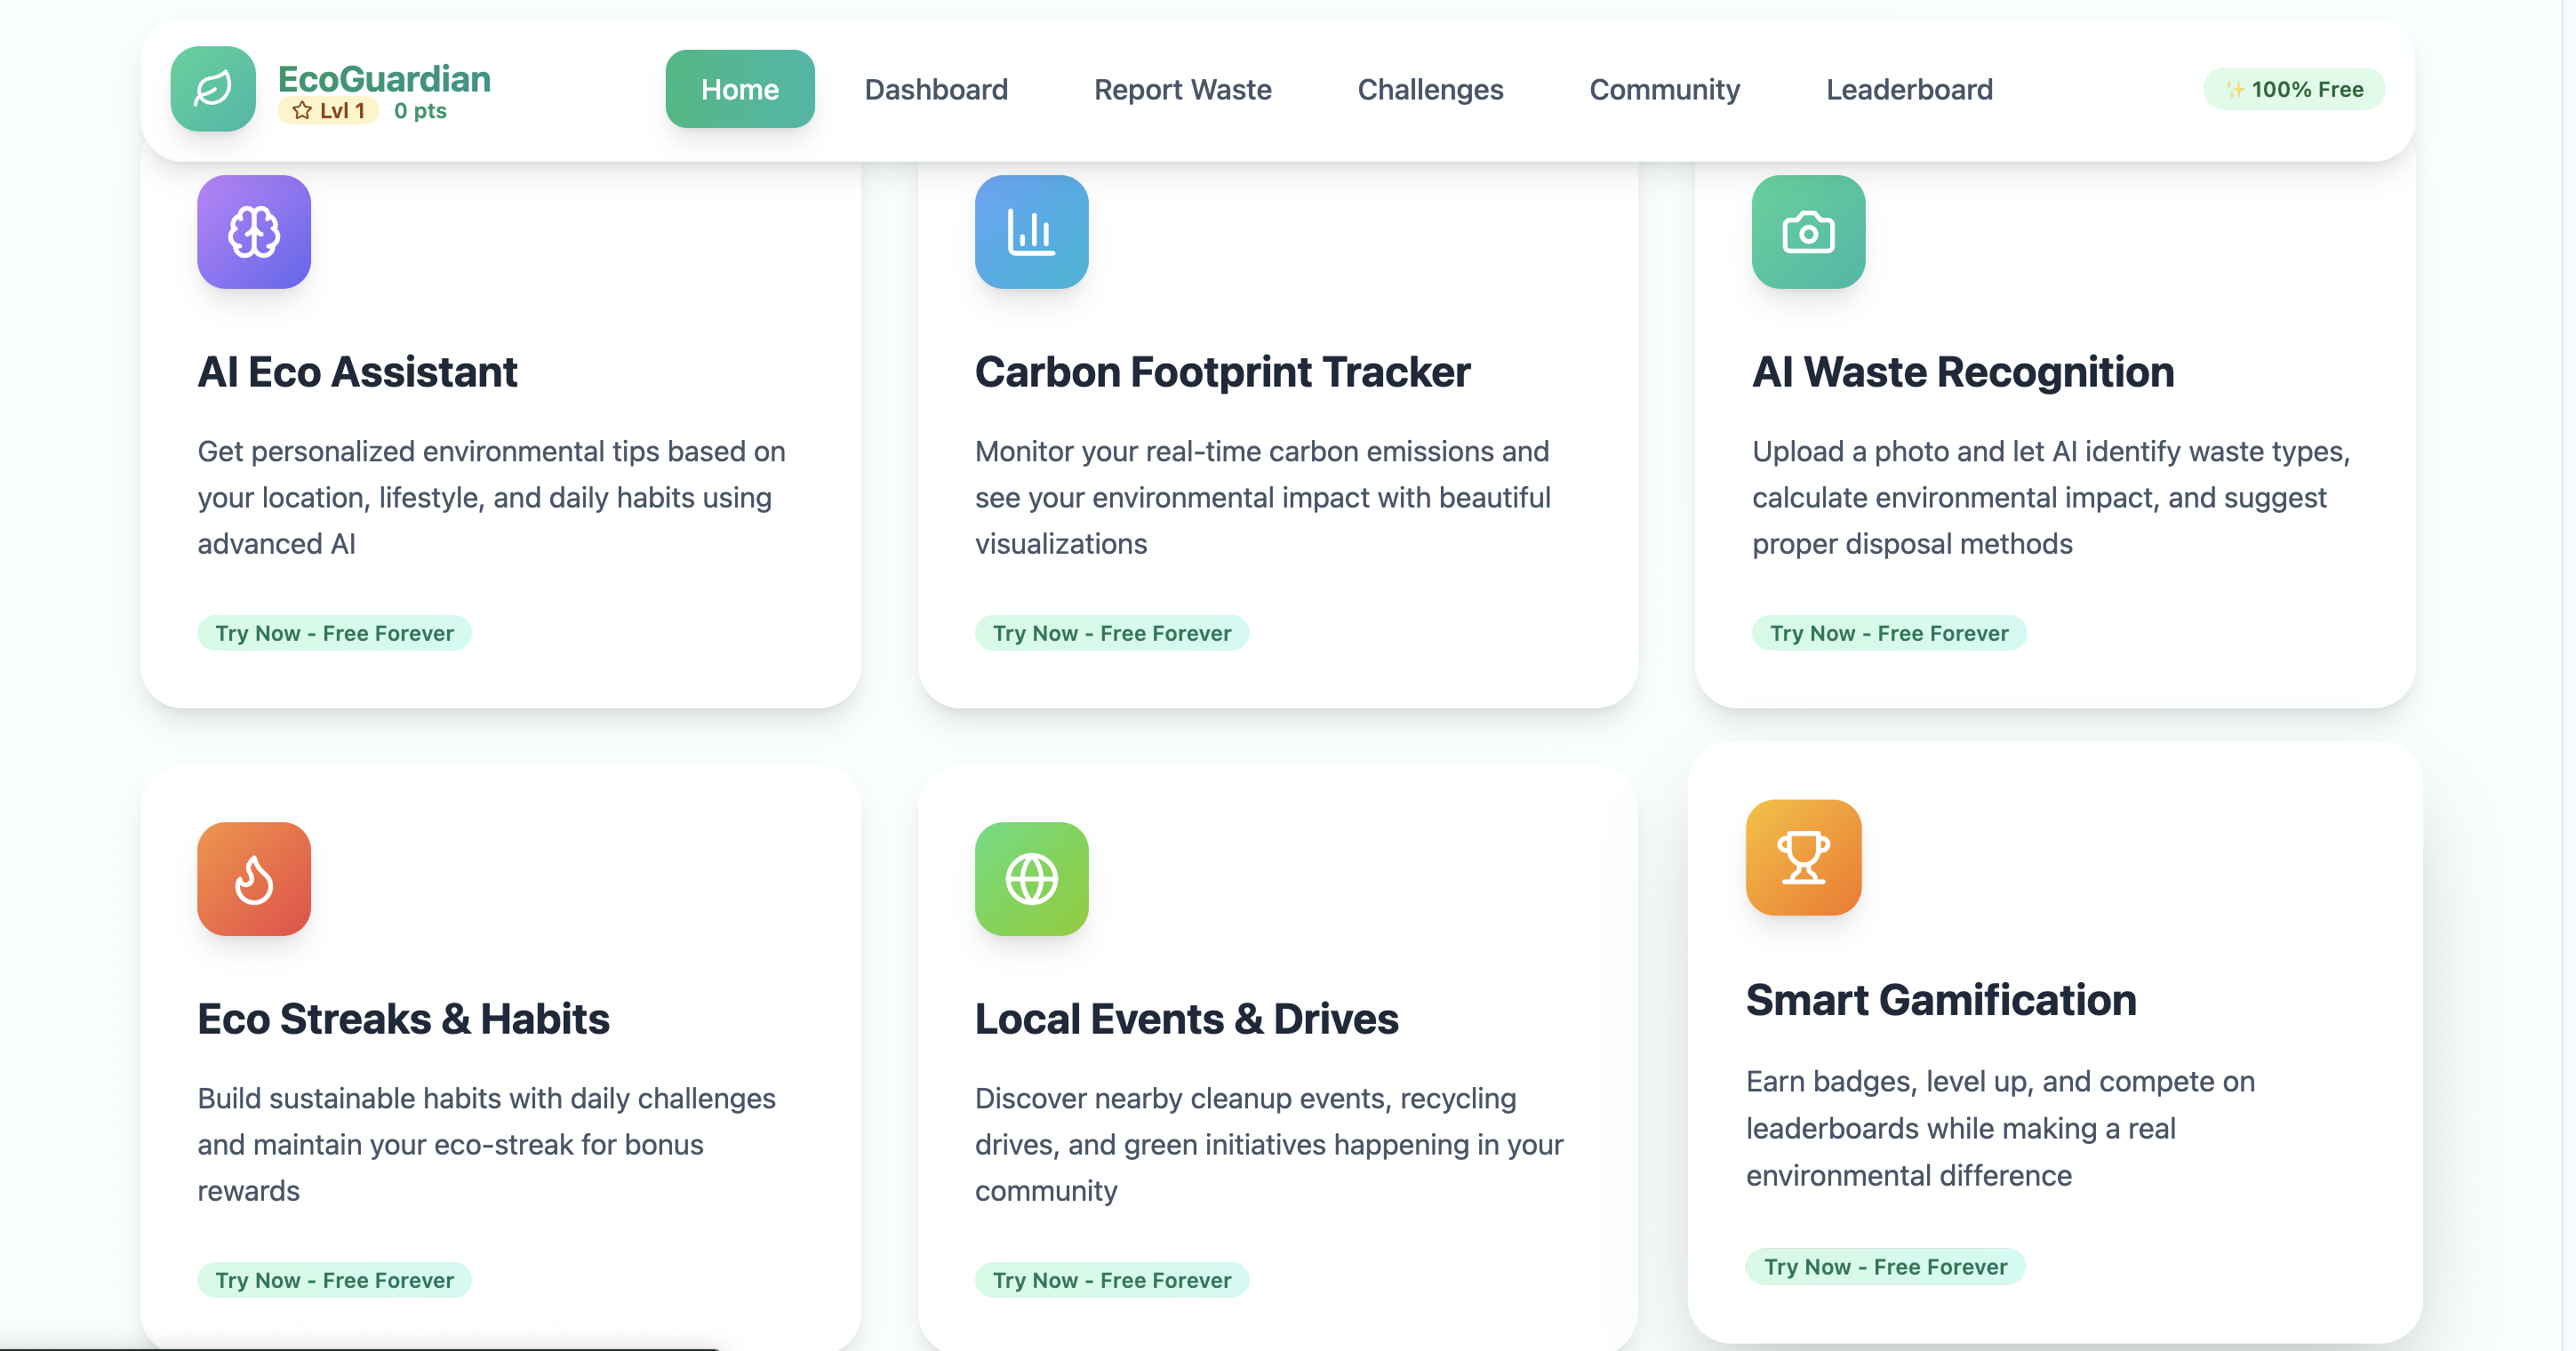Switch to the Community page
The image size is (2576, 1351).
tap(1664, 90)
